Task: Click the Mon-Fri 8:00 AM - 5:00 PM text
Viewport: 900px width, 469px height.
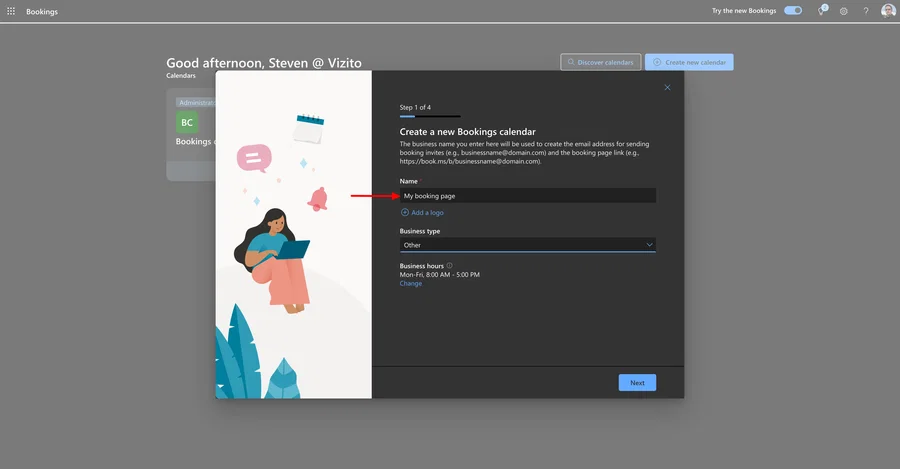Action: (440, 274)
